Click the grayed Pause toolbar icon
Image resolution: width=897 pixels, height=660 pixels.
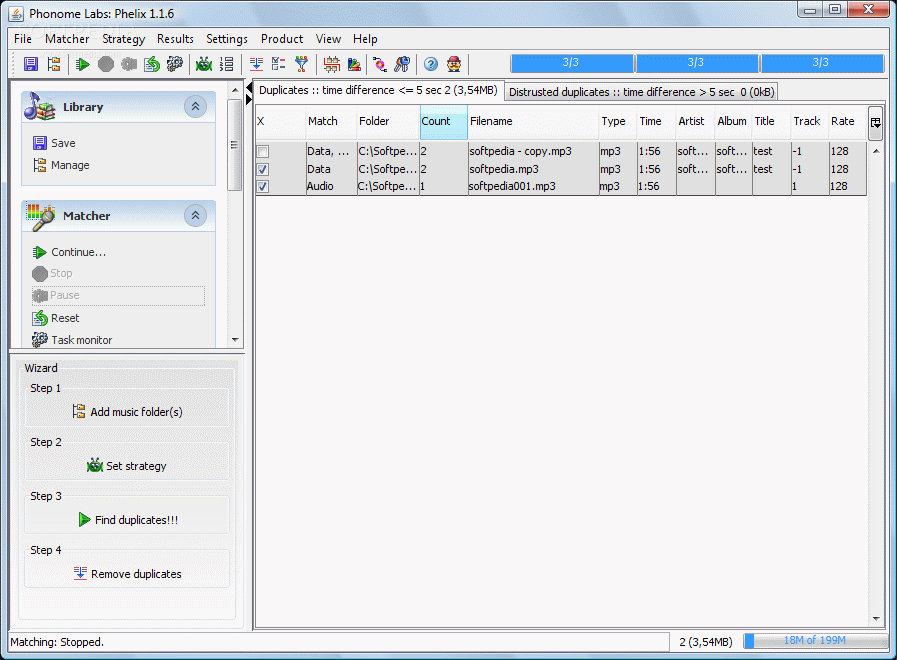(129, 64)
